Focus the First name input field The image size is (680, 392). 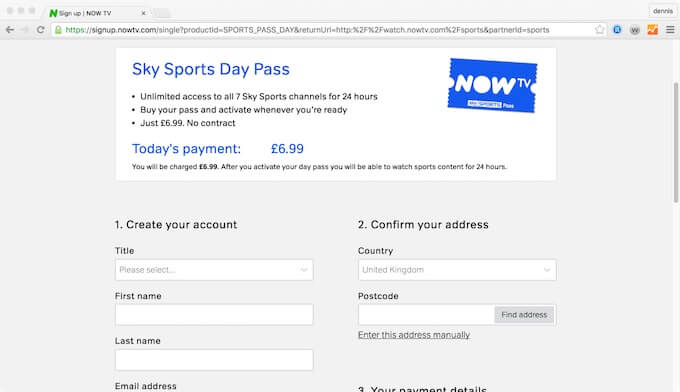pos(214,315)
